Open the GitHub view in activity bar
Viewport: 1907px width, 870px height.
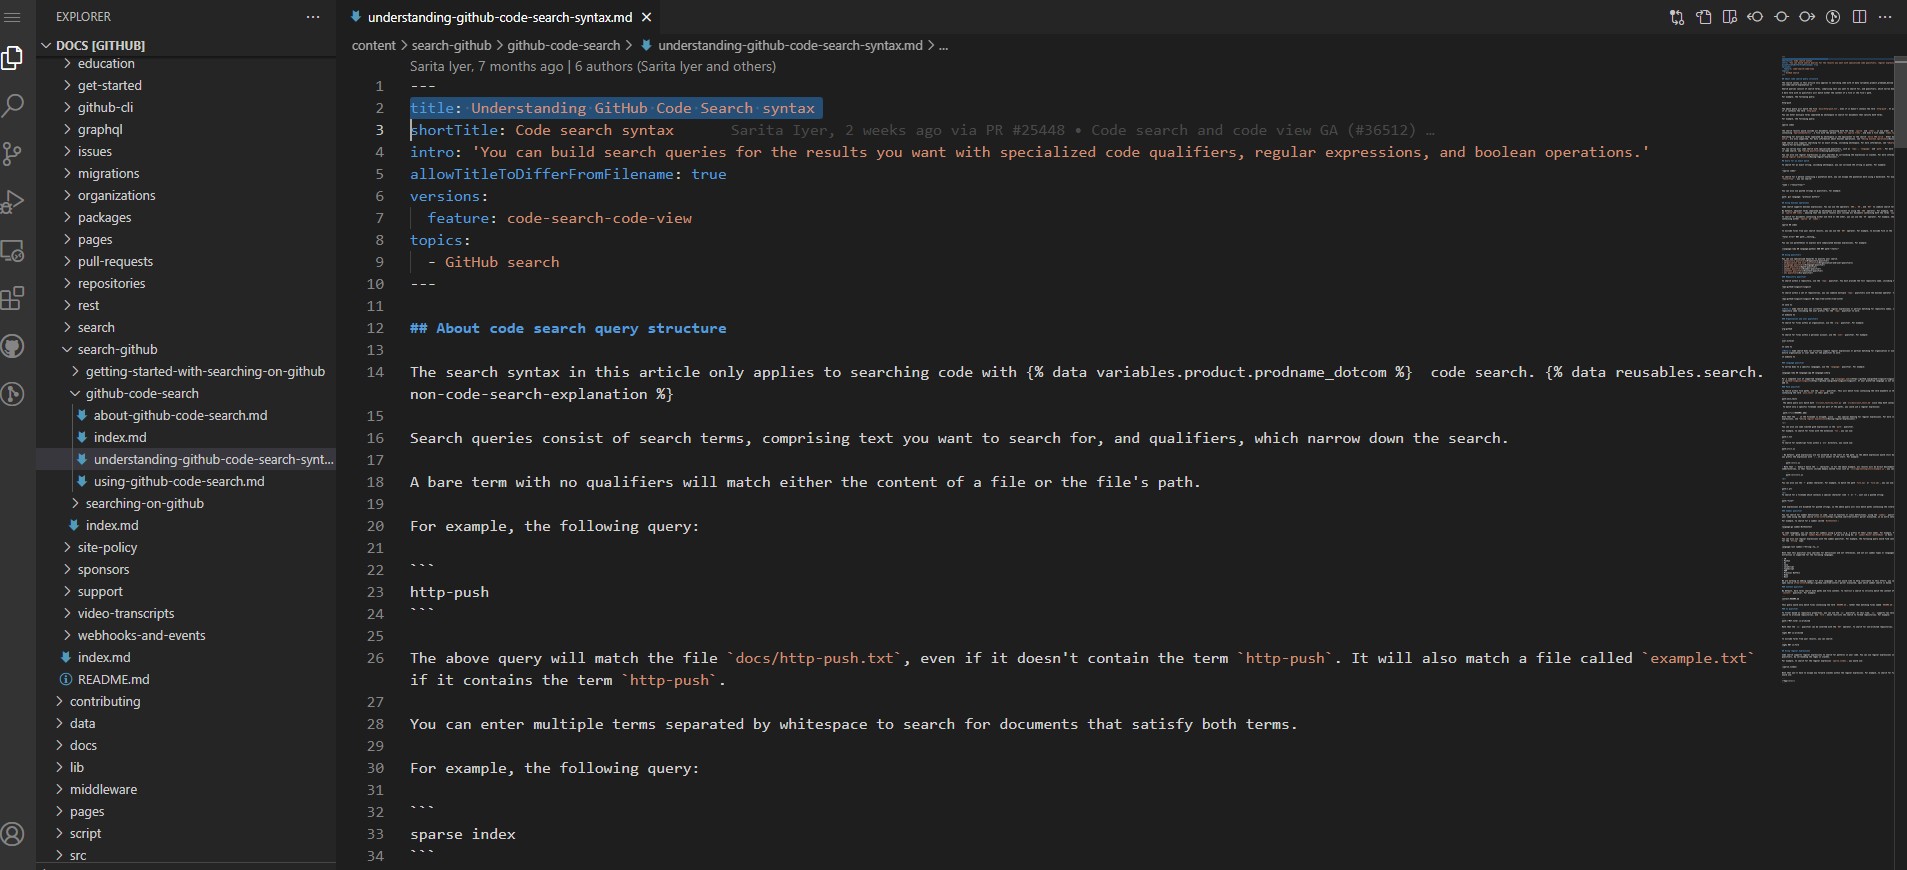pos(12,346)
